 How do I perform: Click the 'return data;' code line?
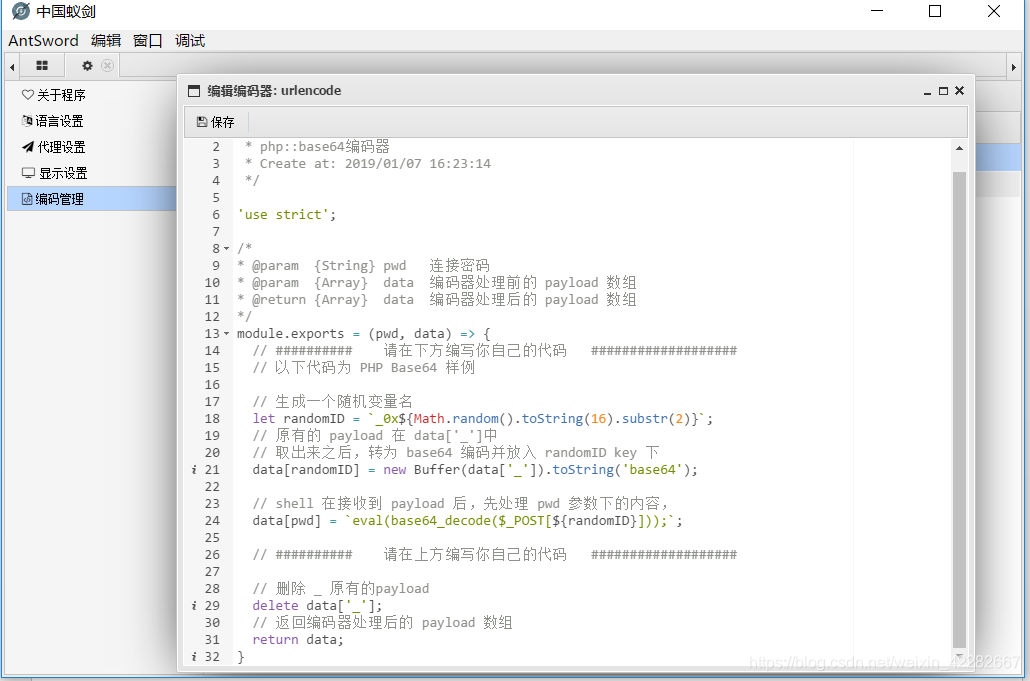(x=298, y=640)
